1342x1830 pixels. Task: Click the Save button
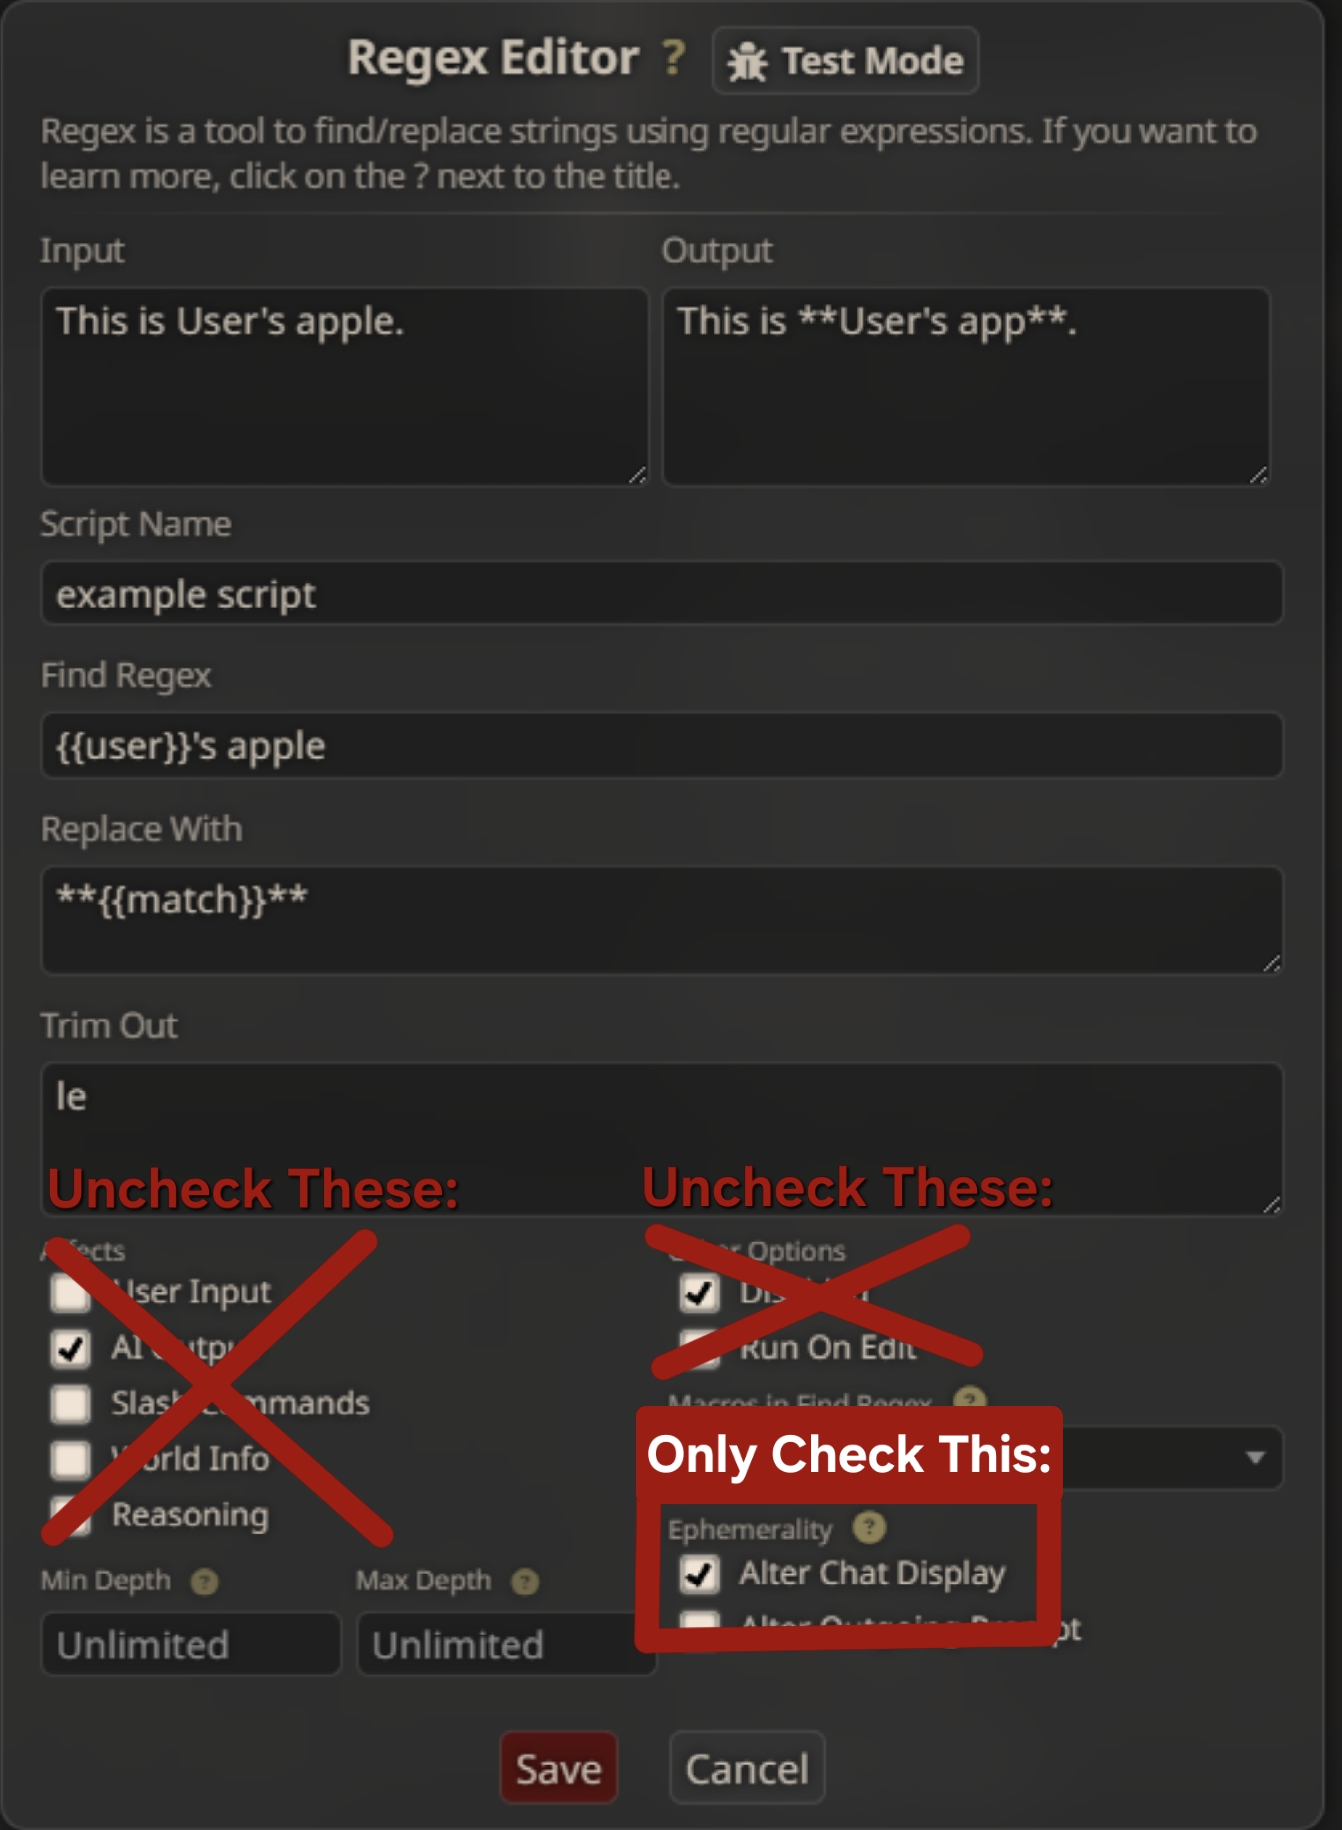tap(559, 1768)
